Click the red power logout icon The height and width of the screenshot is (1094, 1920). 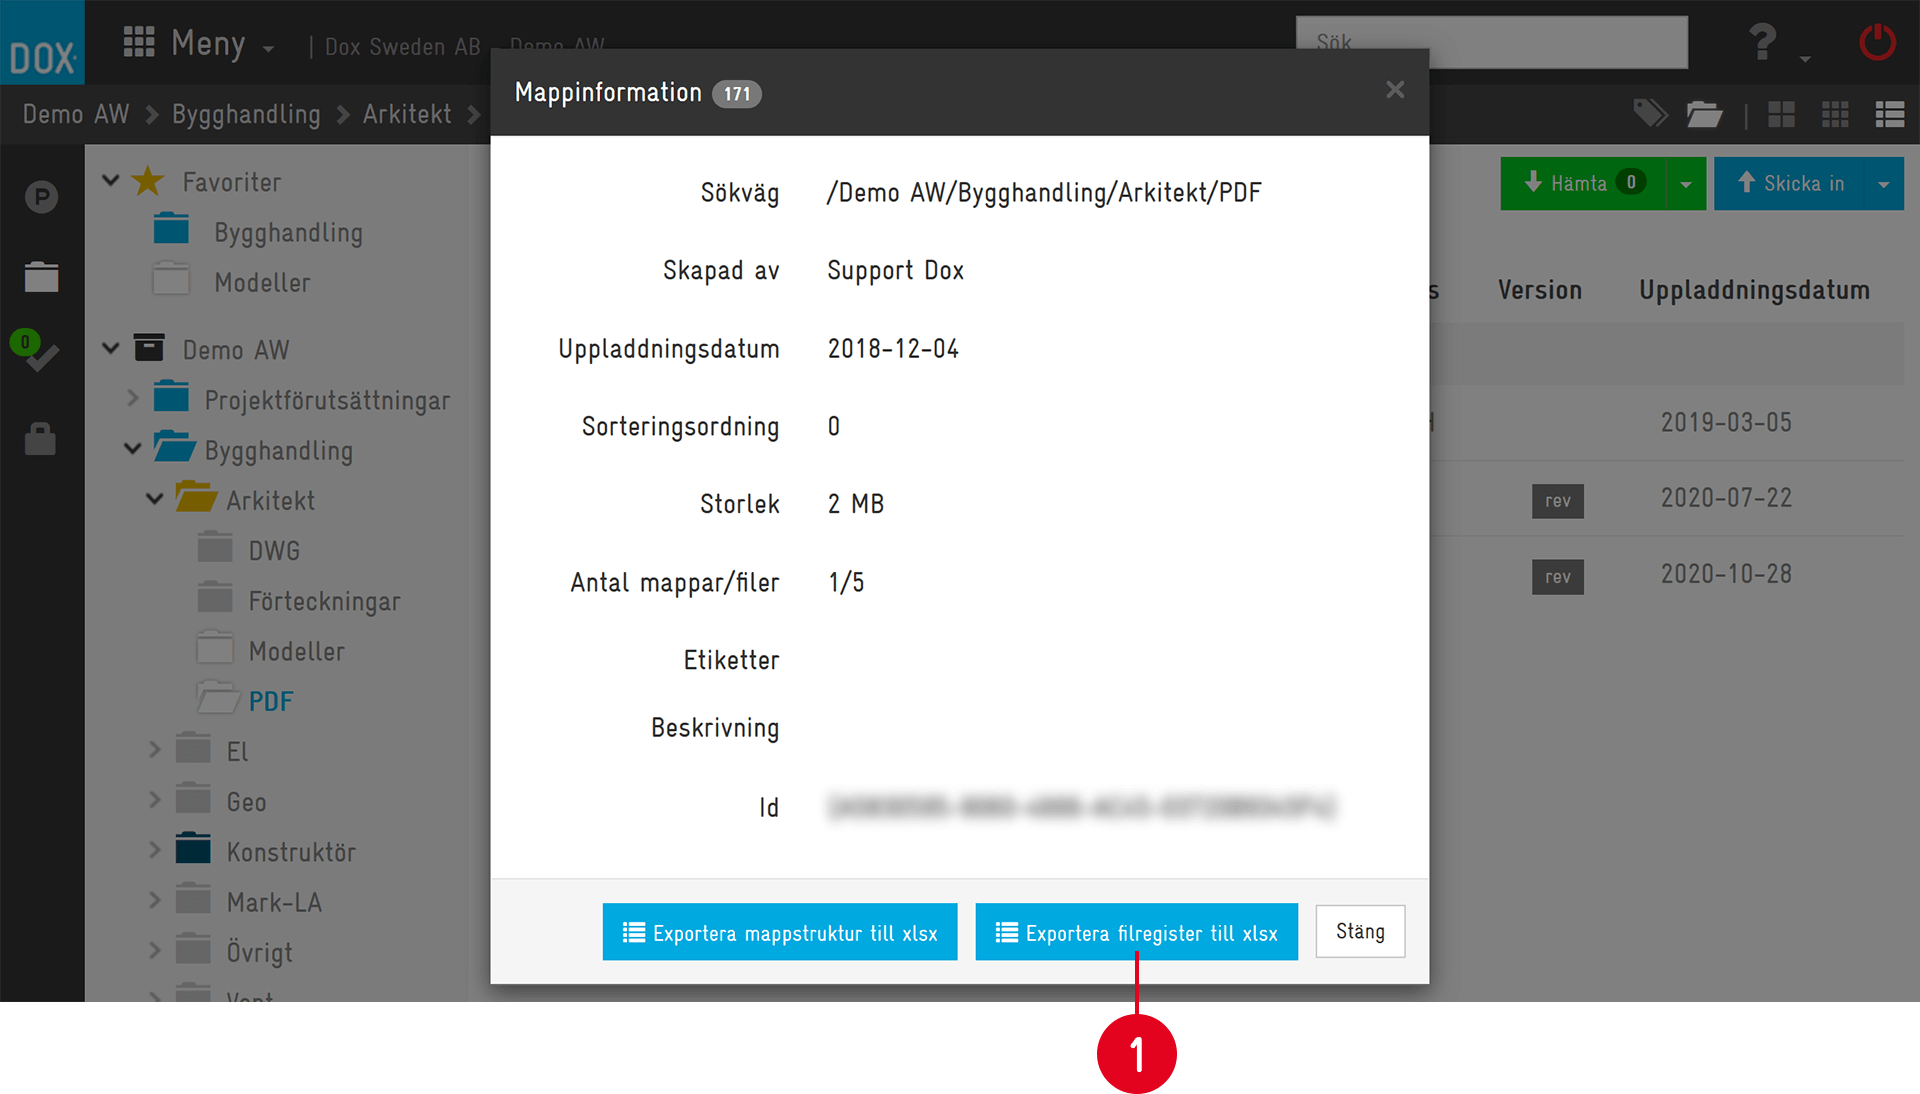[1877, 43]
